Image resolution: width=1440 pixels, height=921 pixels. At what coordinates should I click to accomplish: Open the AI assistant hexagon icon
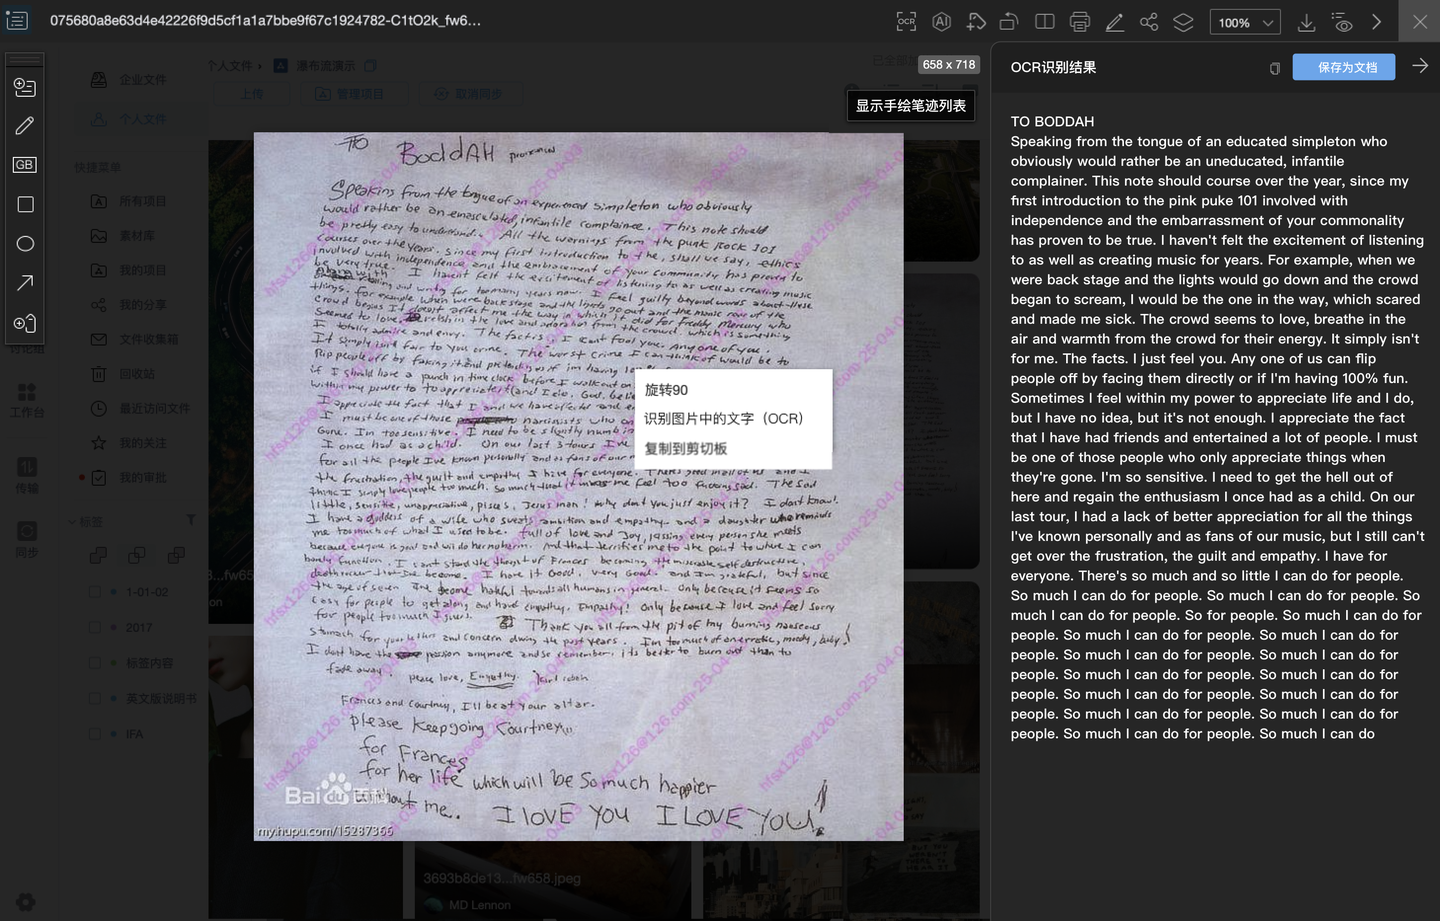(941, 22)
